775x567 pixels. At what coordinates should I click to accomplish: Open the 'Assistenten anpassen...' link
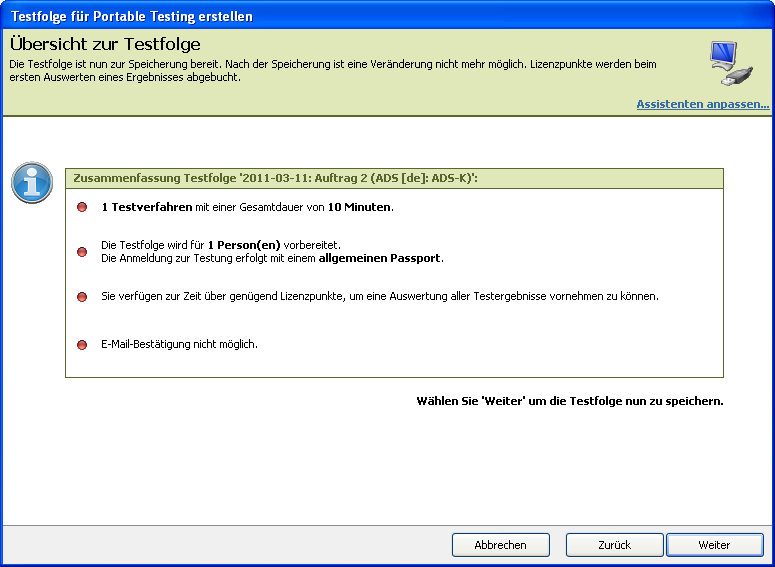pos(702,104)
